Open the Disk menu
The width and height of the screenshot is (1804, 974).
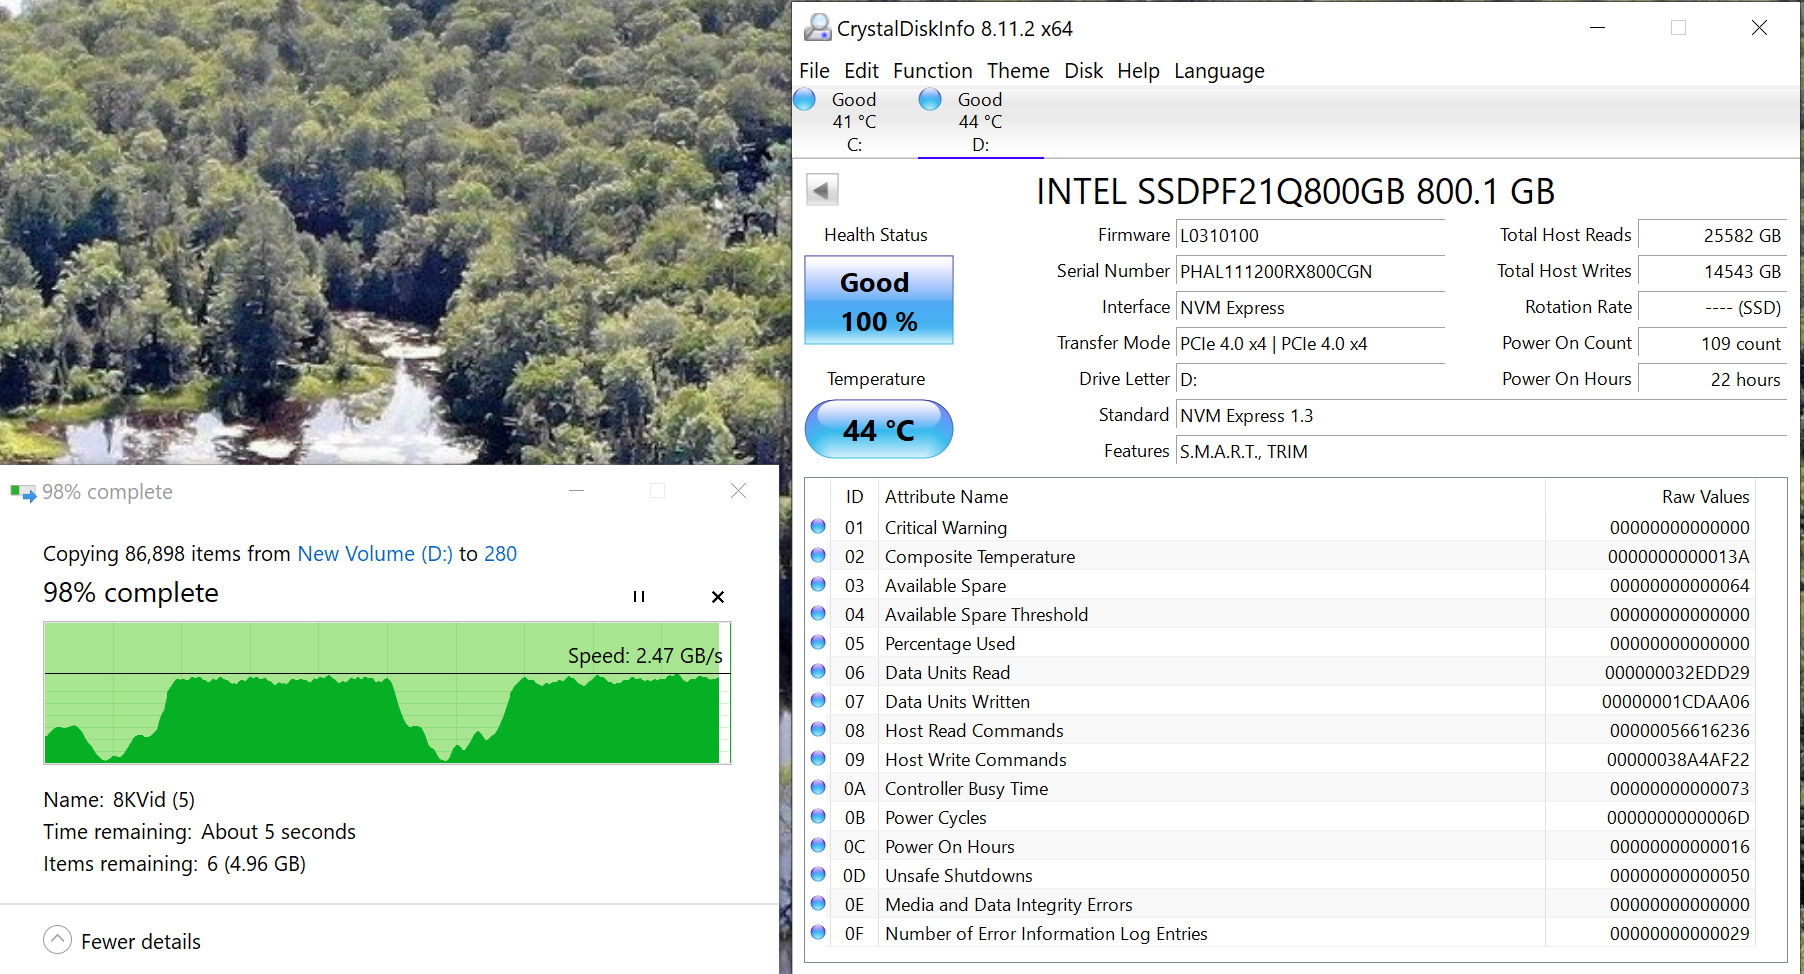point(1083,71)
